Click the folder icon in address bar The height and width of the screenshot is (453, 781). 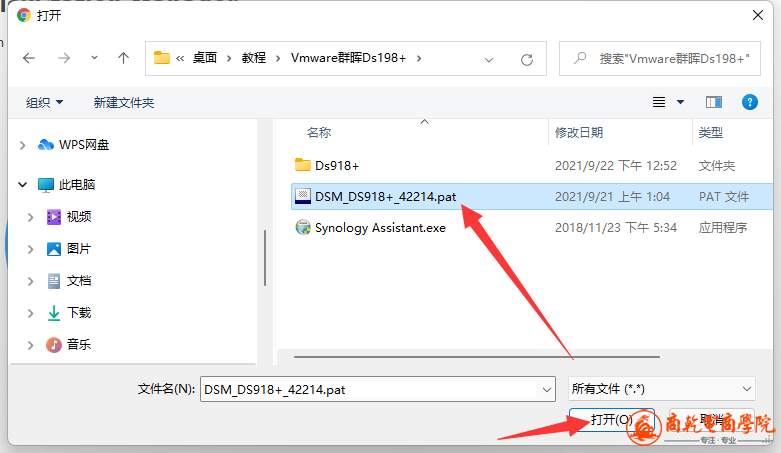[161, 58]
